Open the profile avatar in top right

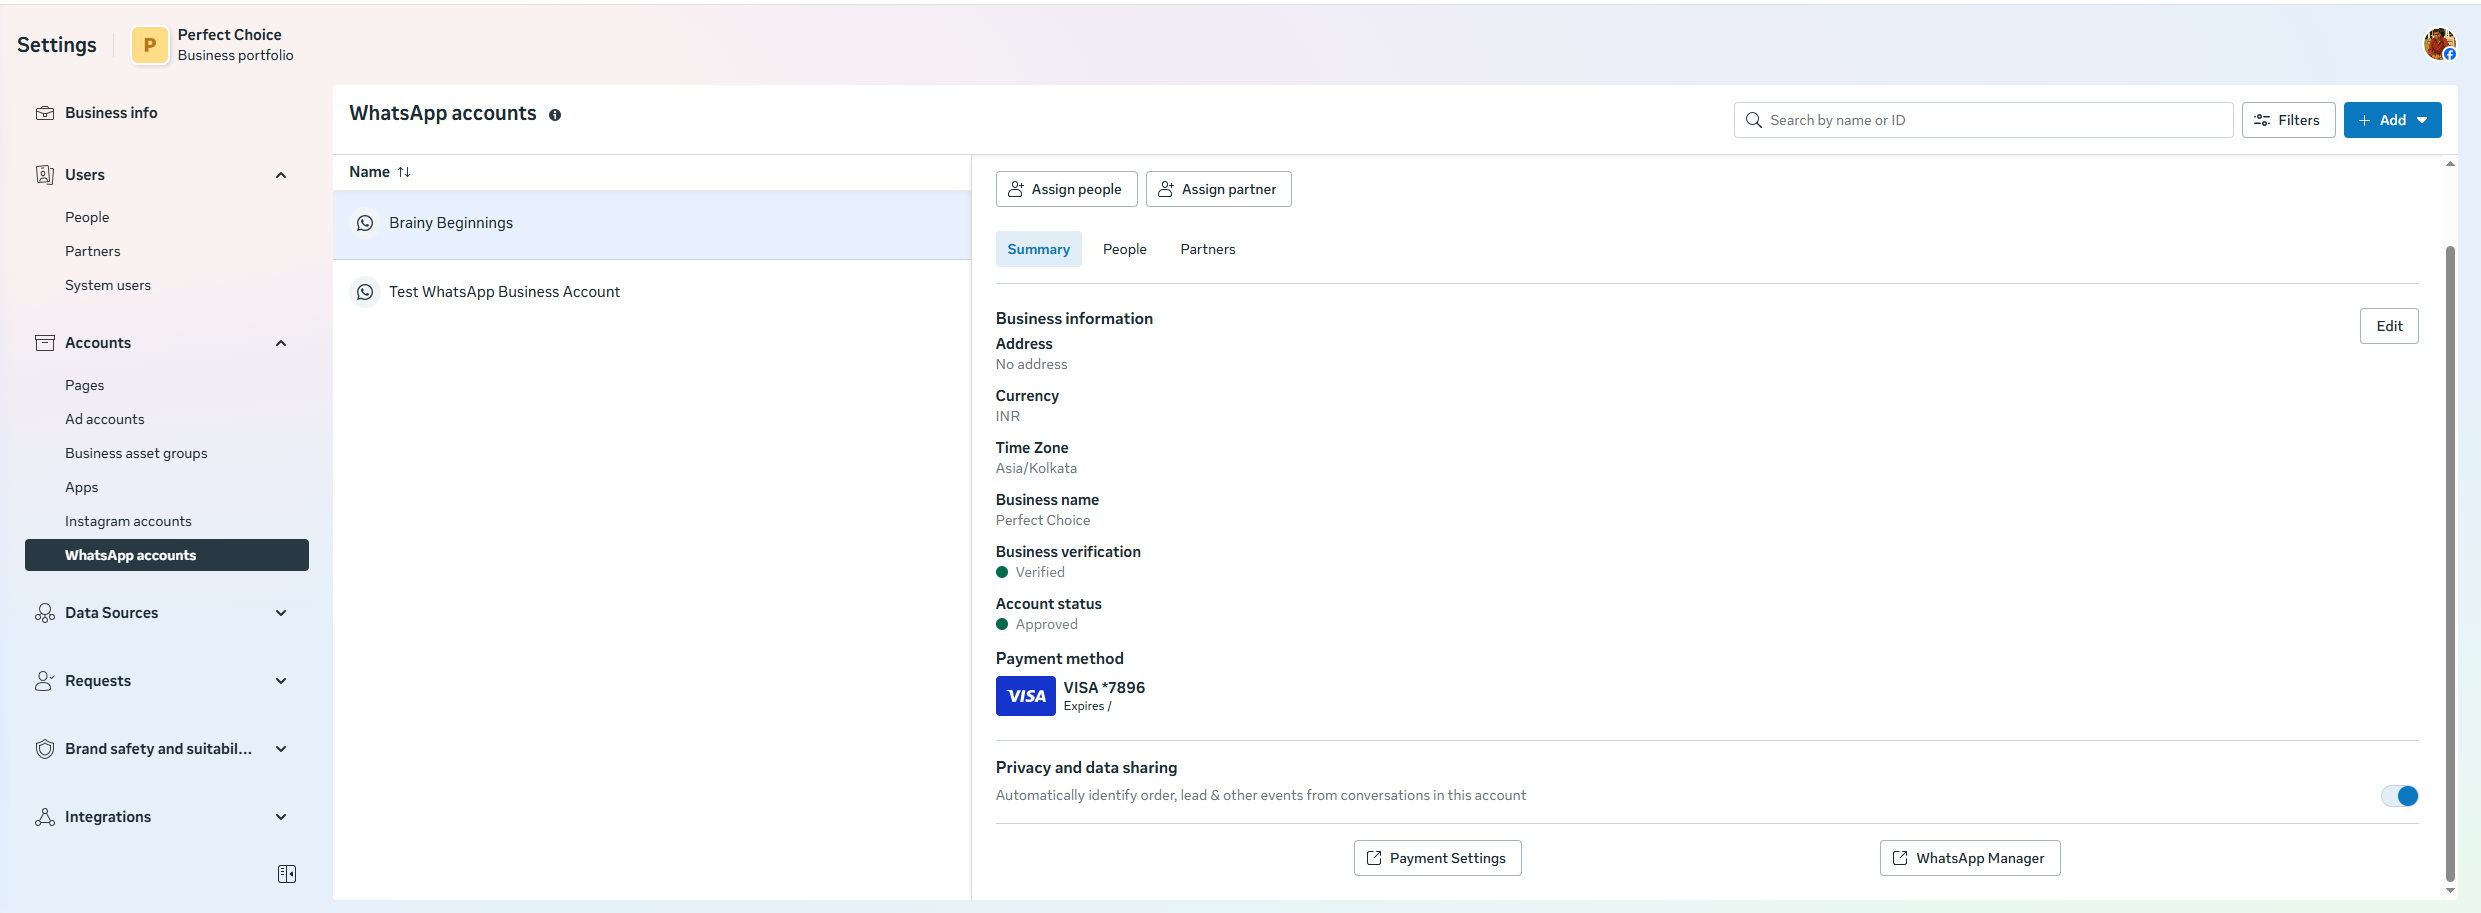tap(2439, 44)
